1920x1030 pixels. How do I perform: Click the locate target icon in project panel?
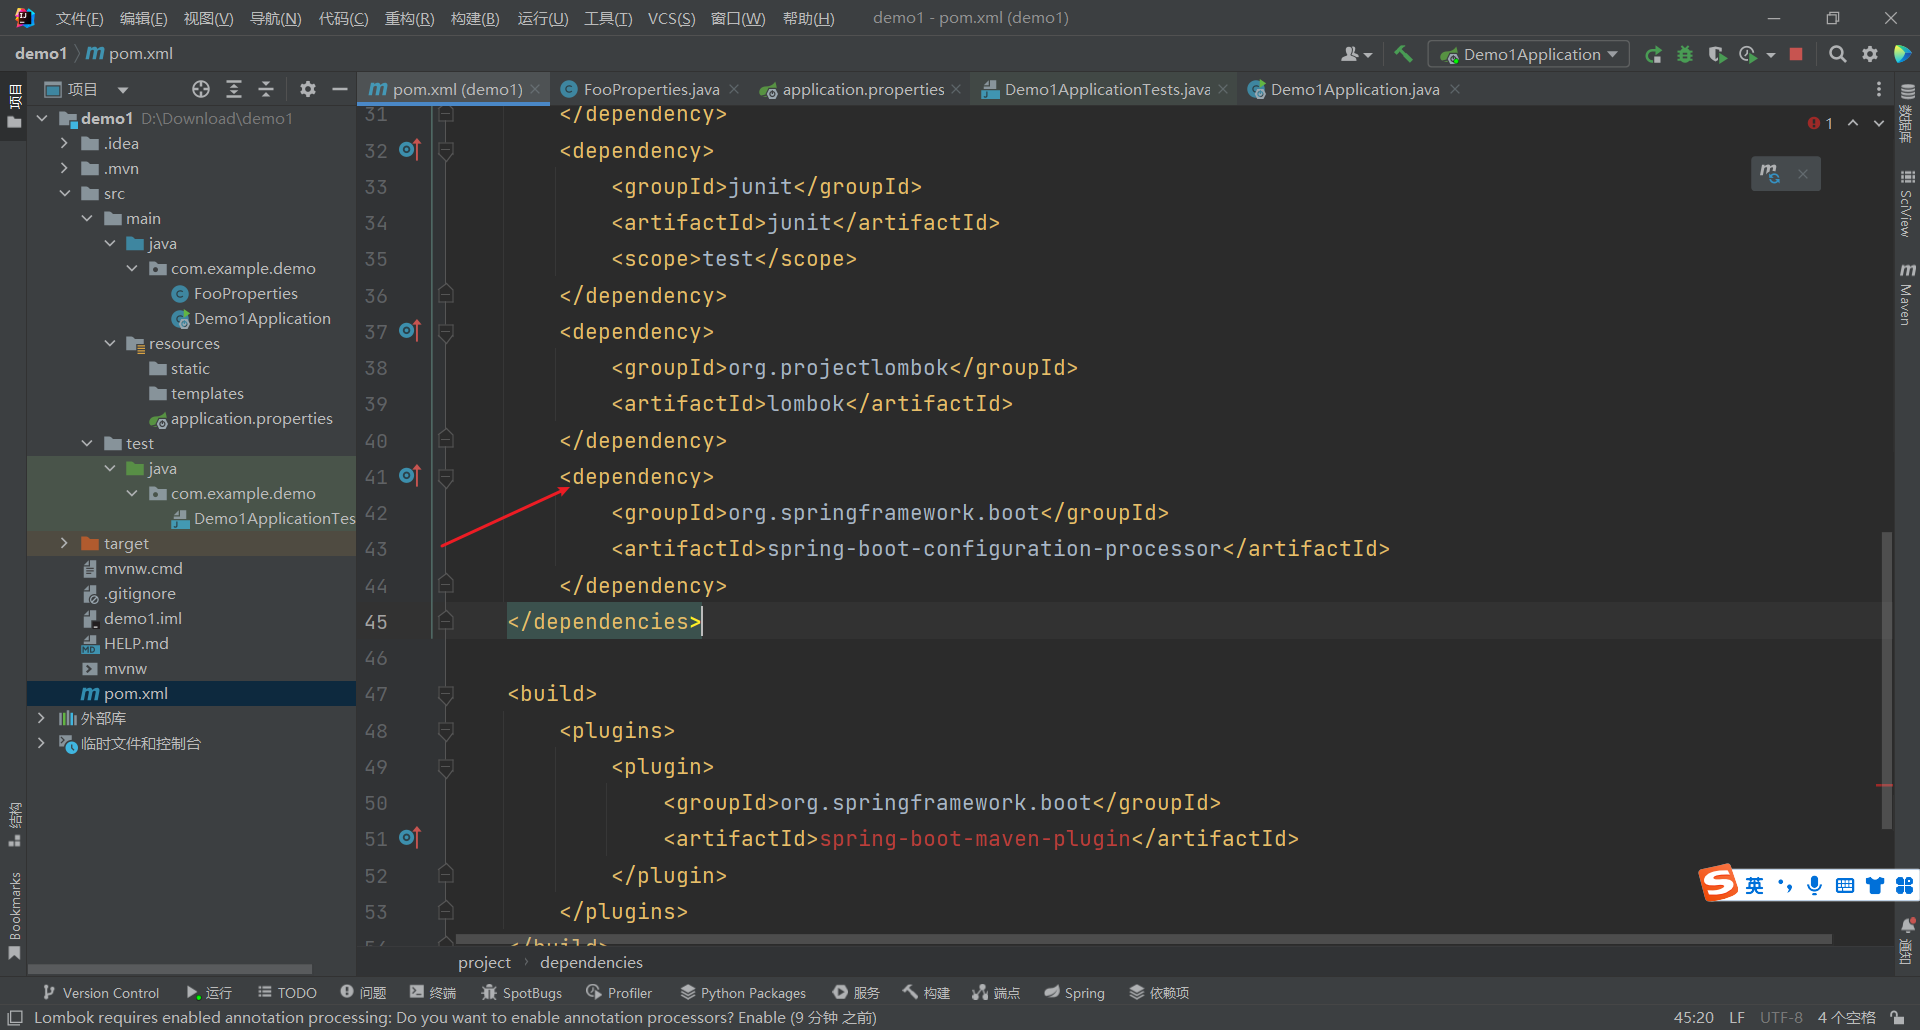201,89
